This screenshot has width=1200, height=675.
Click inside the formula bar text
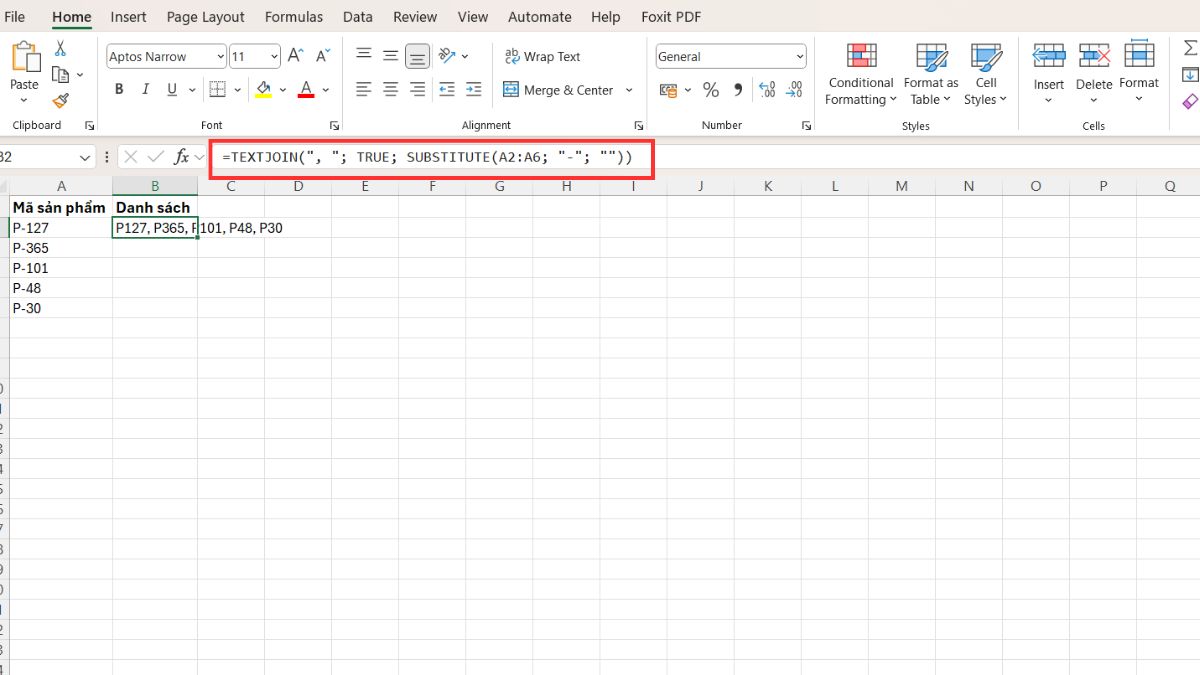(x=428, y=158)
